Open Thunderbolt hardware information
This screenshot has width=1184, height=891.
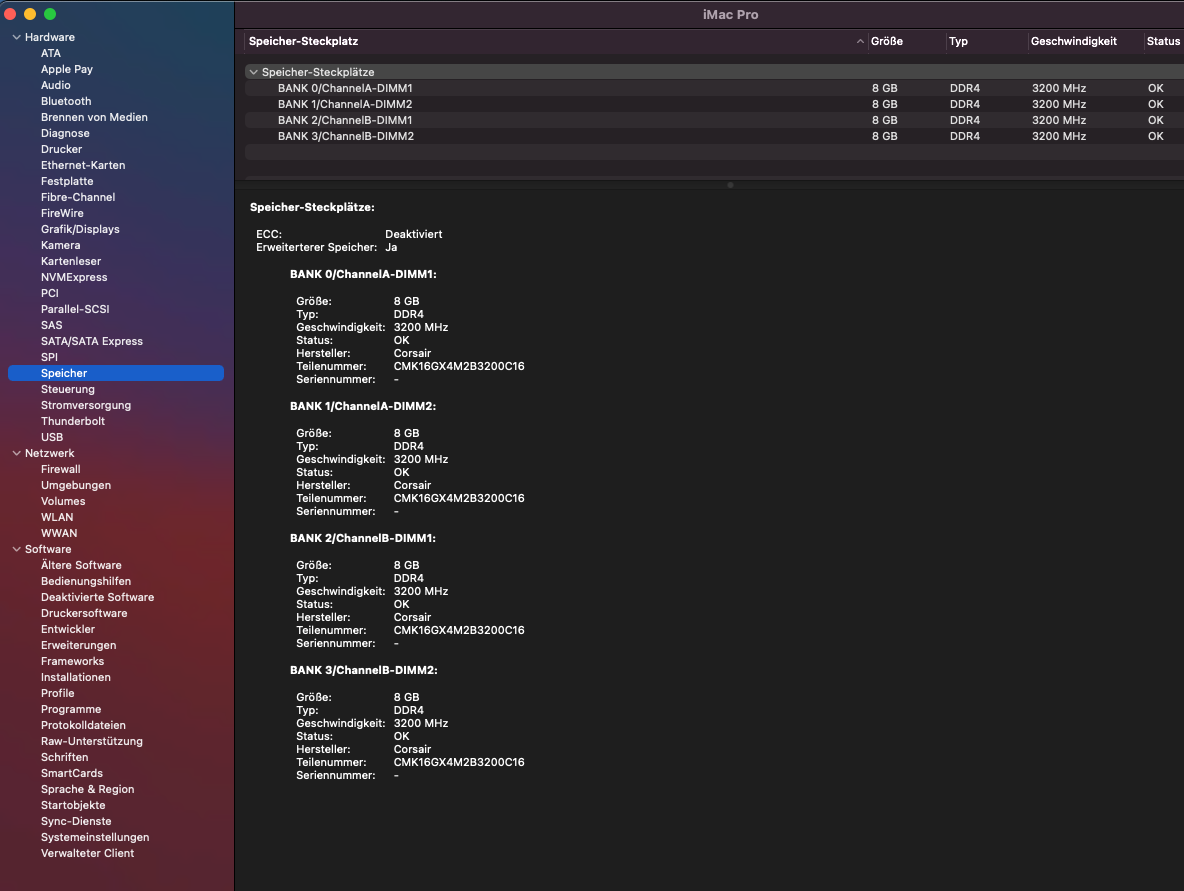(x=73, y=421)
